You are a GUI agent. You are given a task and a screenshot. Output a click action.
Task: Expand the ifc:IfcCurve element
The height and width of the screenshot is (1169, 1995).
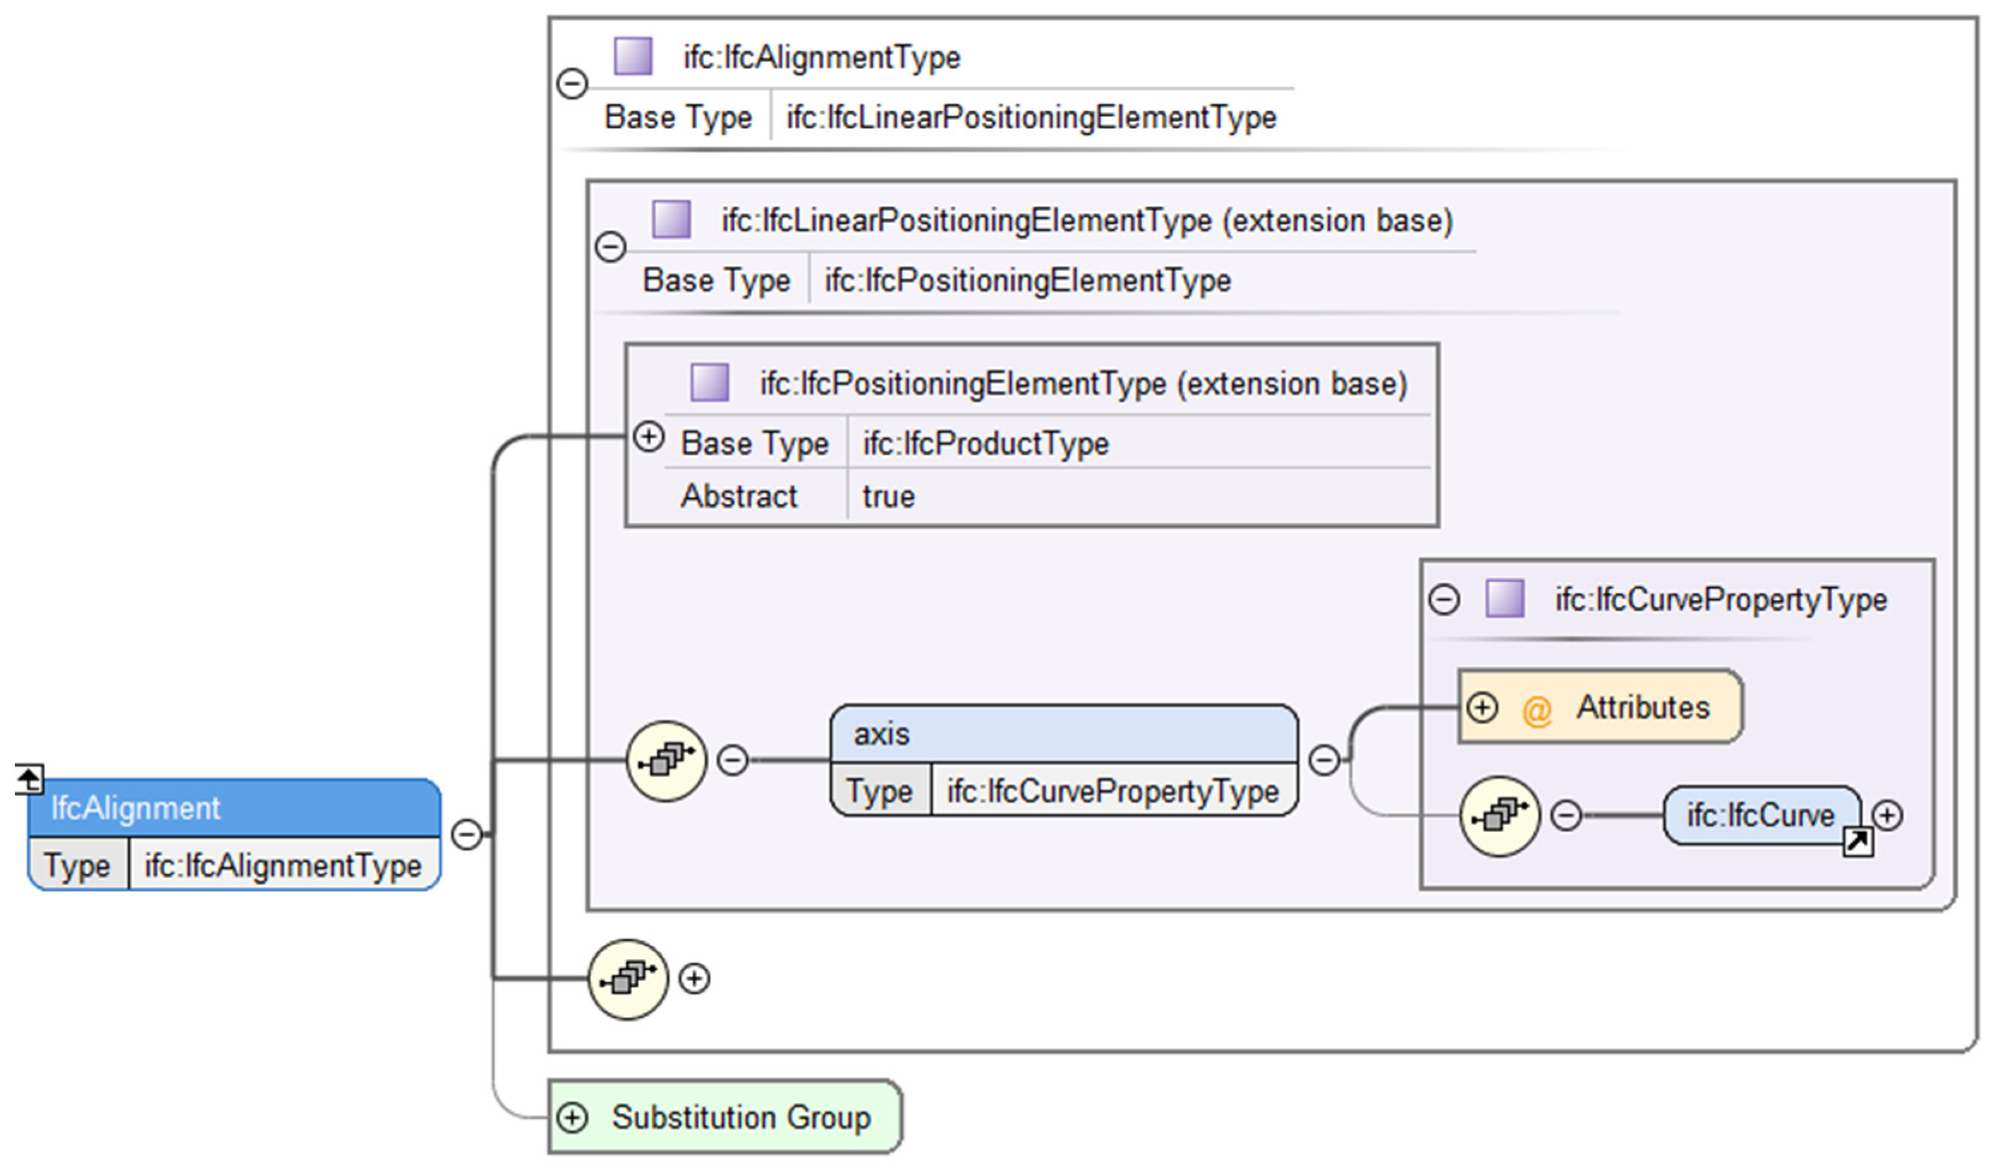point(1887,816)
